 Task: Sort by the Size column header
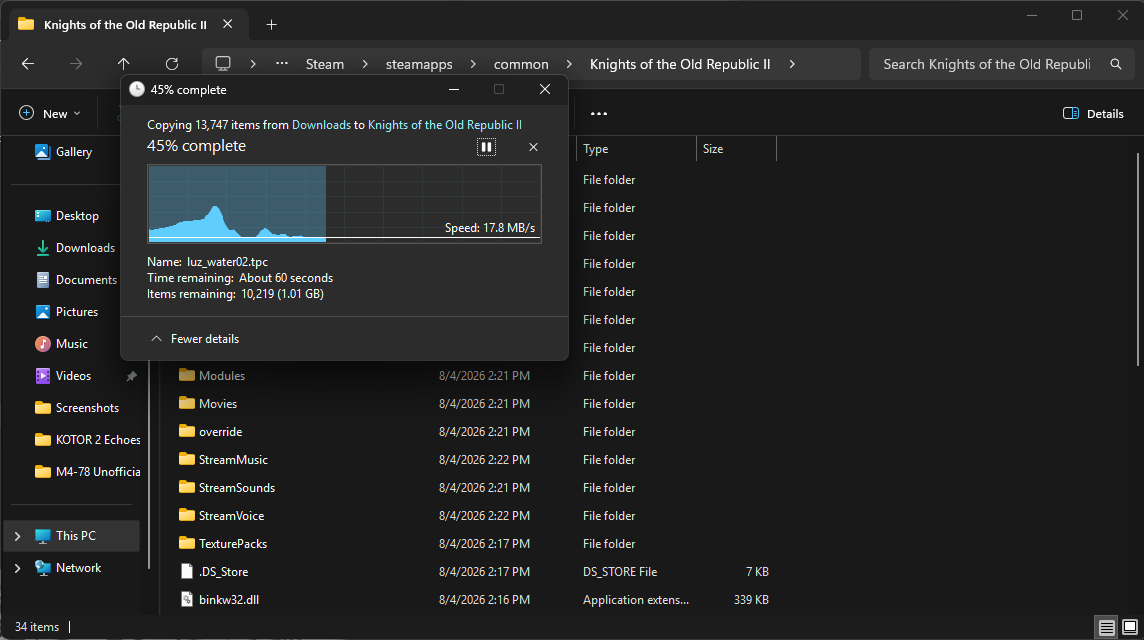pos(737,149)
